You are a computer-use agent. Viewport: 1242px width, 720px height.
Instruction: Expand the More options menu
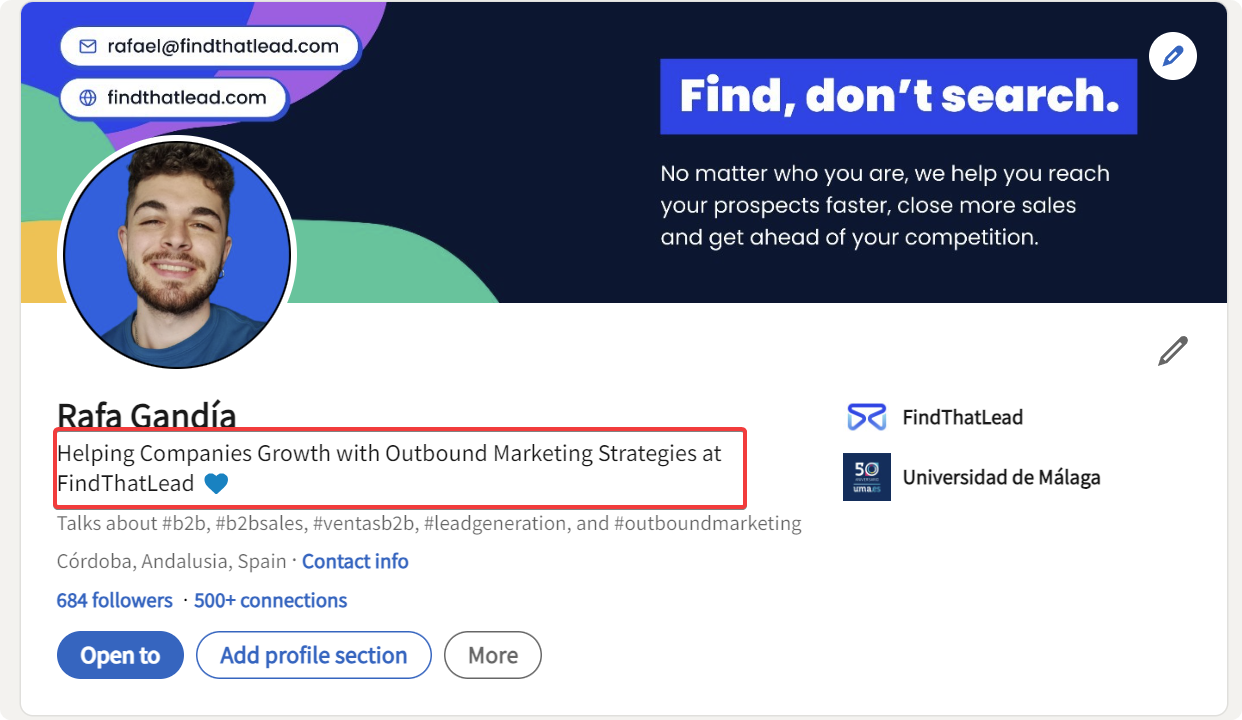click(x=492, y=655)
